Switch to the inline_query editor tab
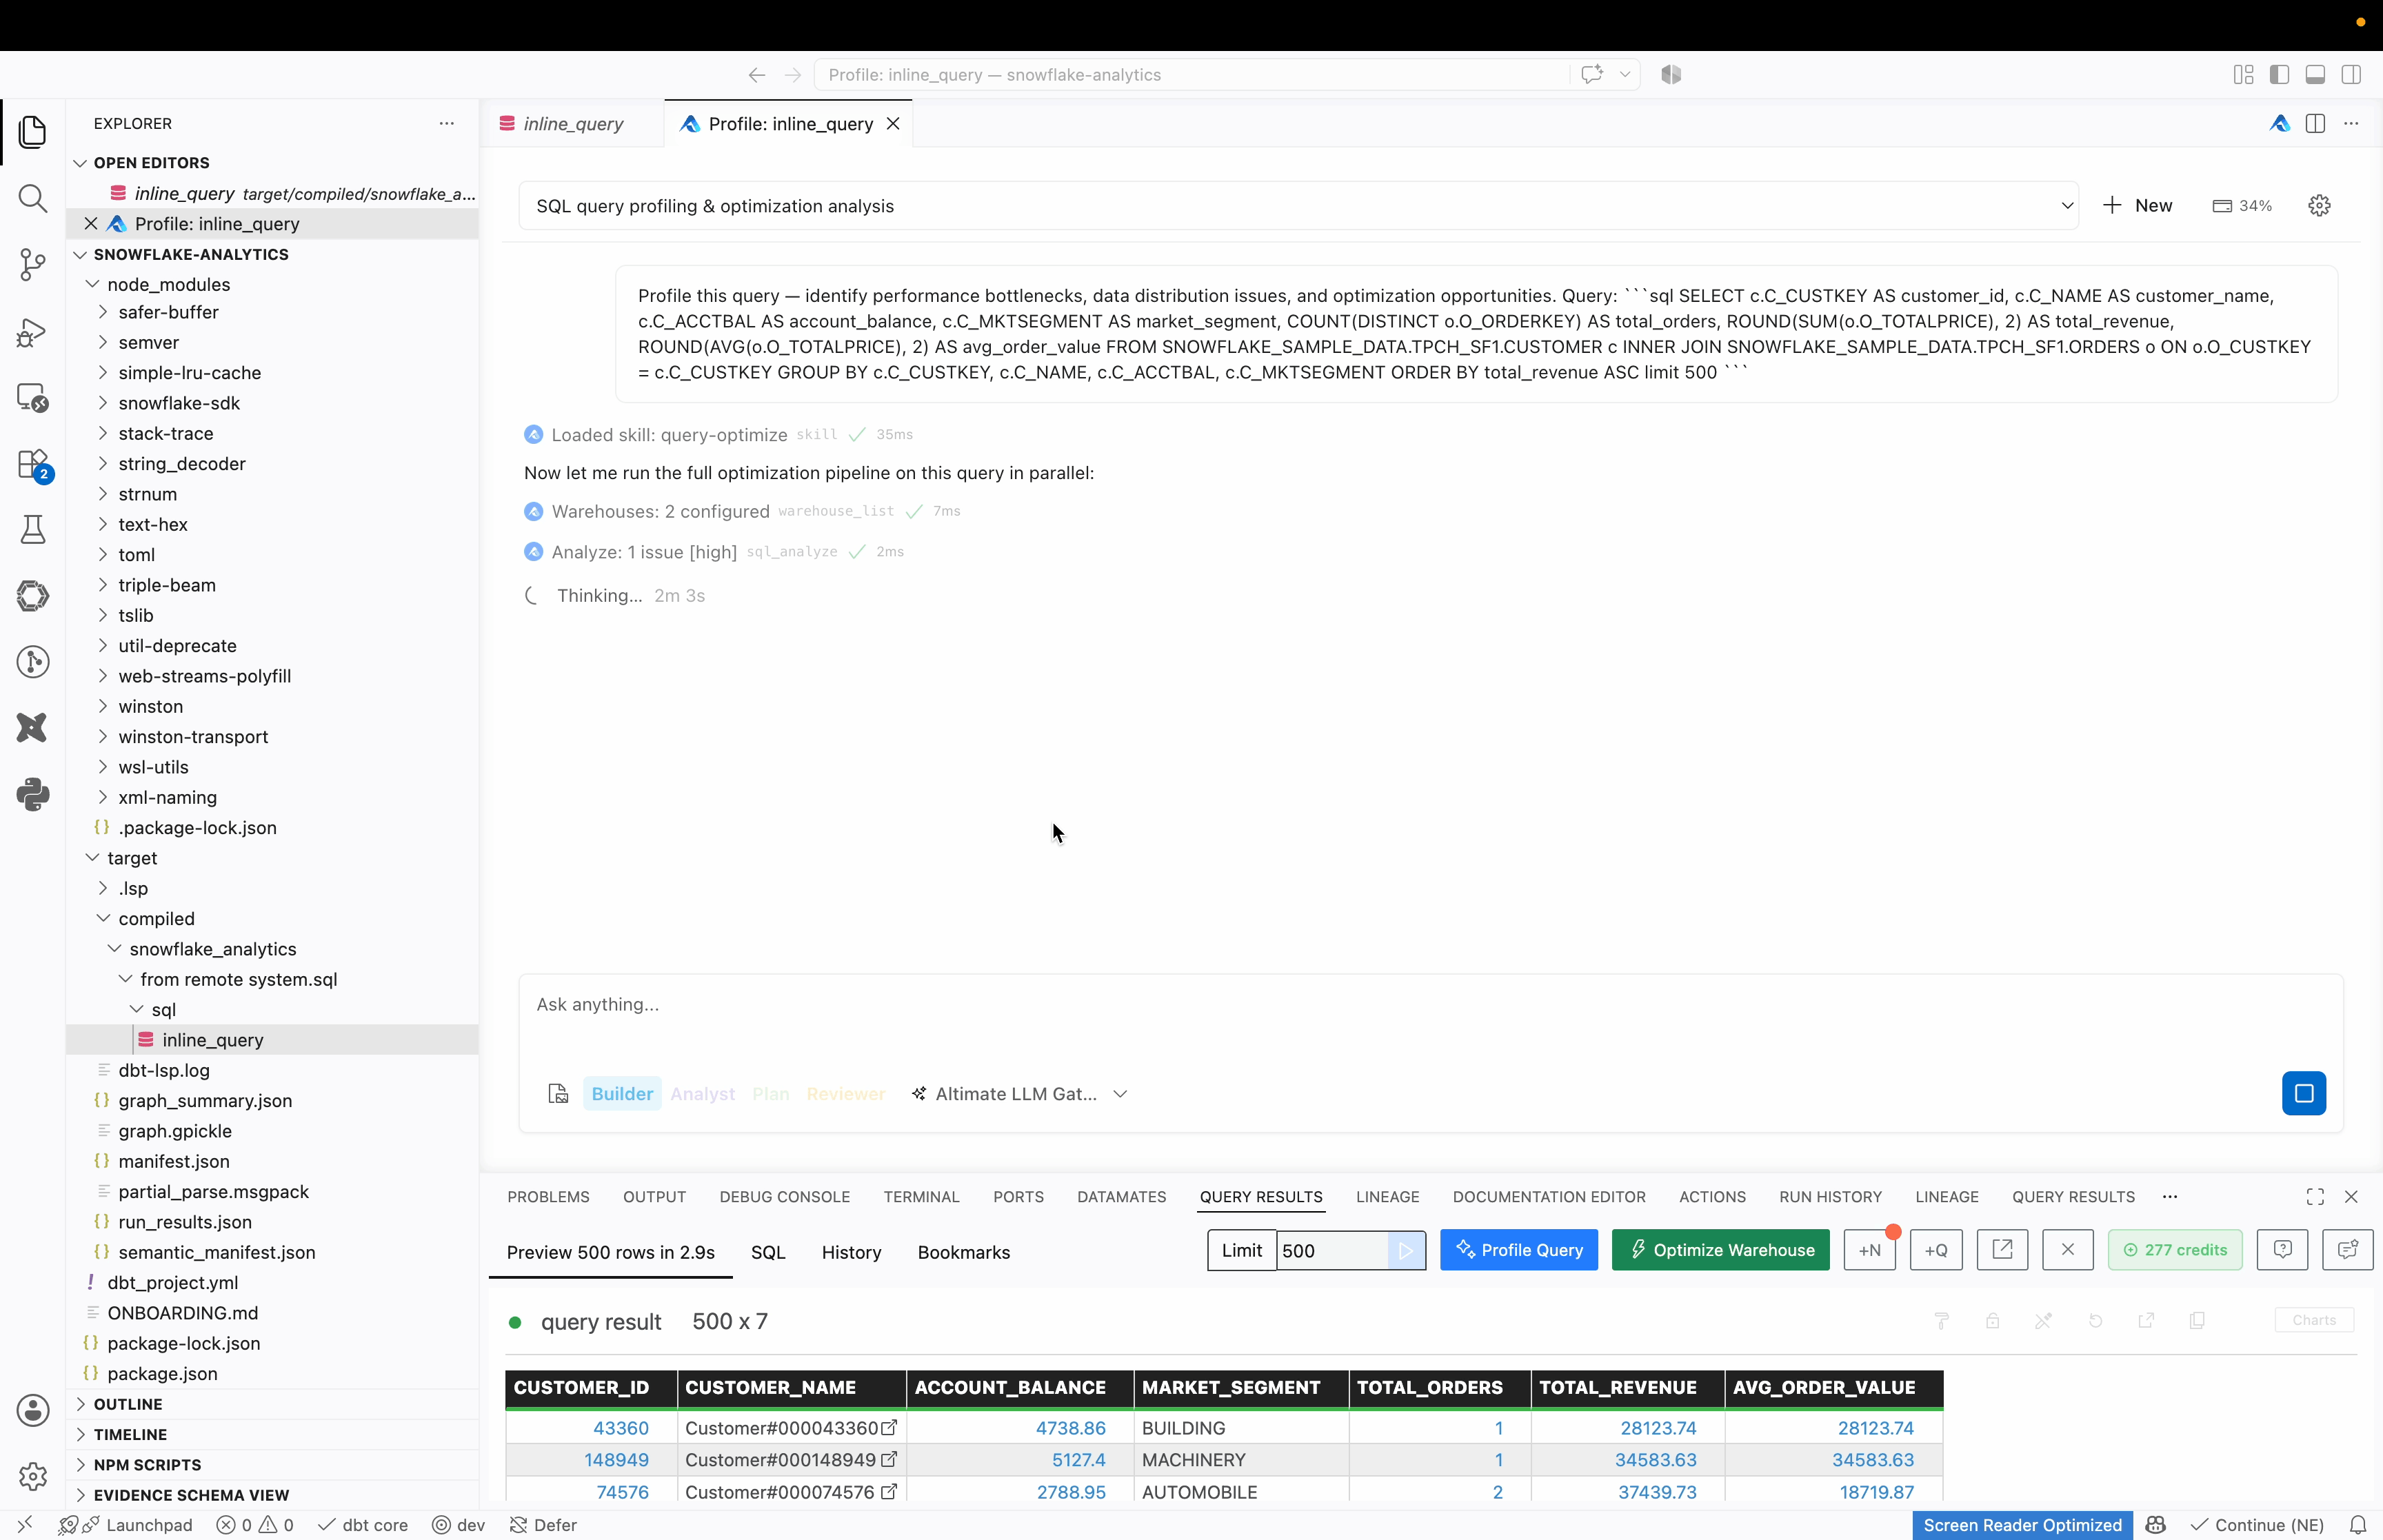Screen dimensions: 2383x1540 [x=572, y=124]
